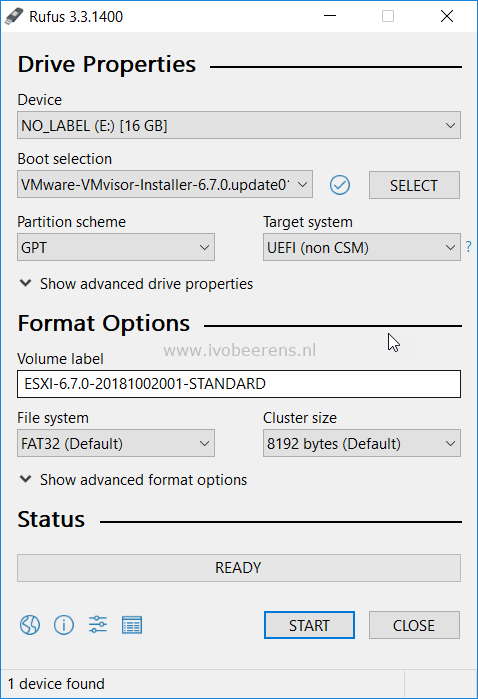Open the File system FAT32 dropdown

(115, 443)
